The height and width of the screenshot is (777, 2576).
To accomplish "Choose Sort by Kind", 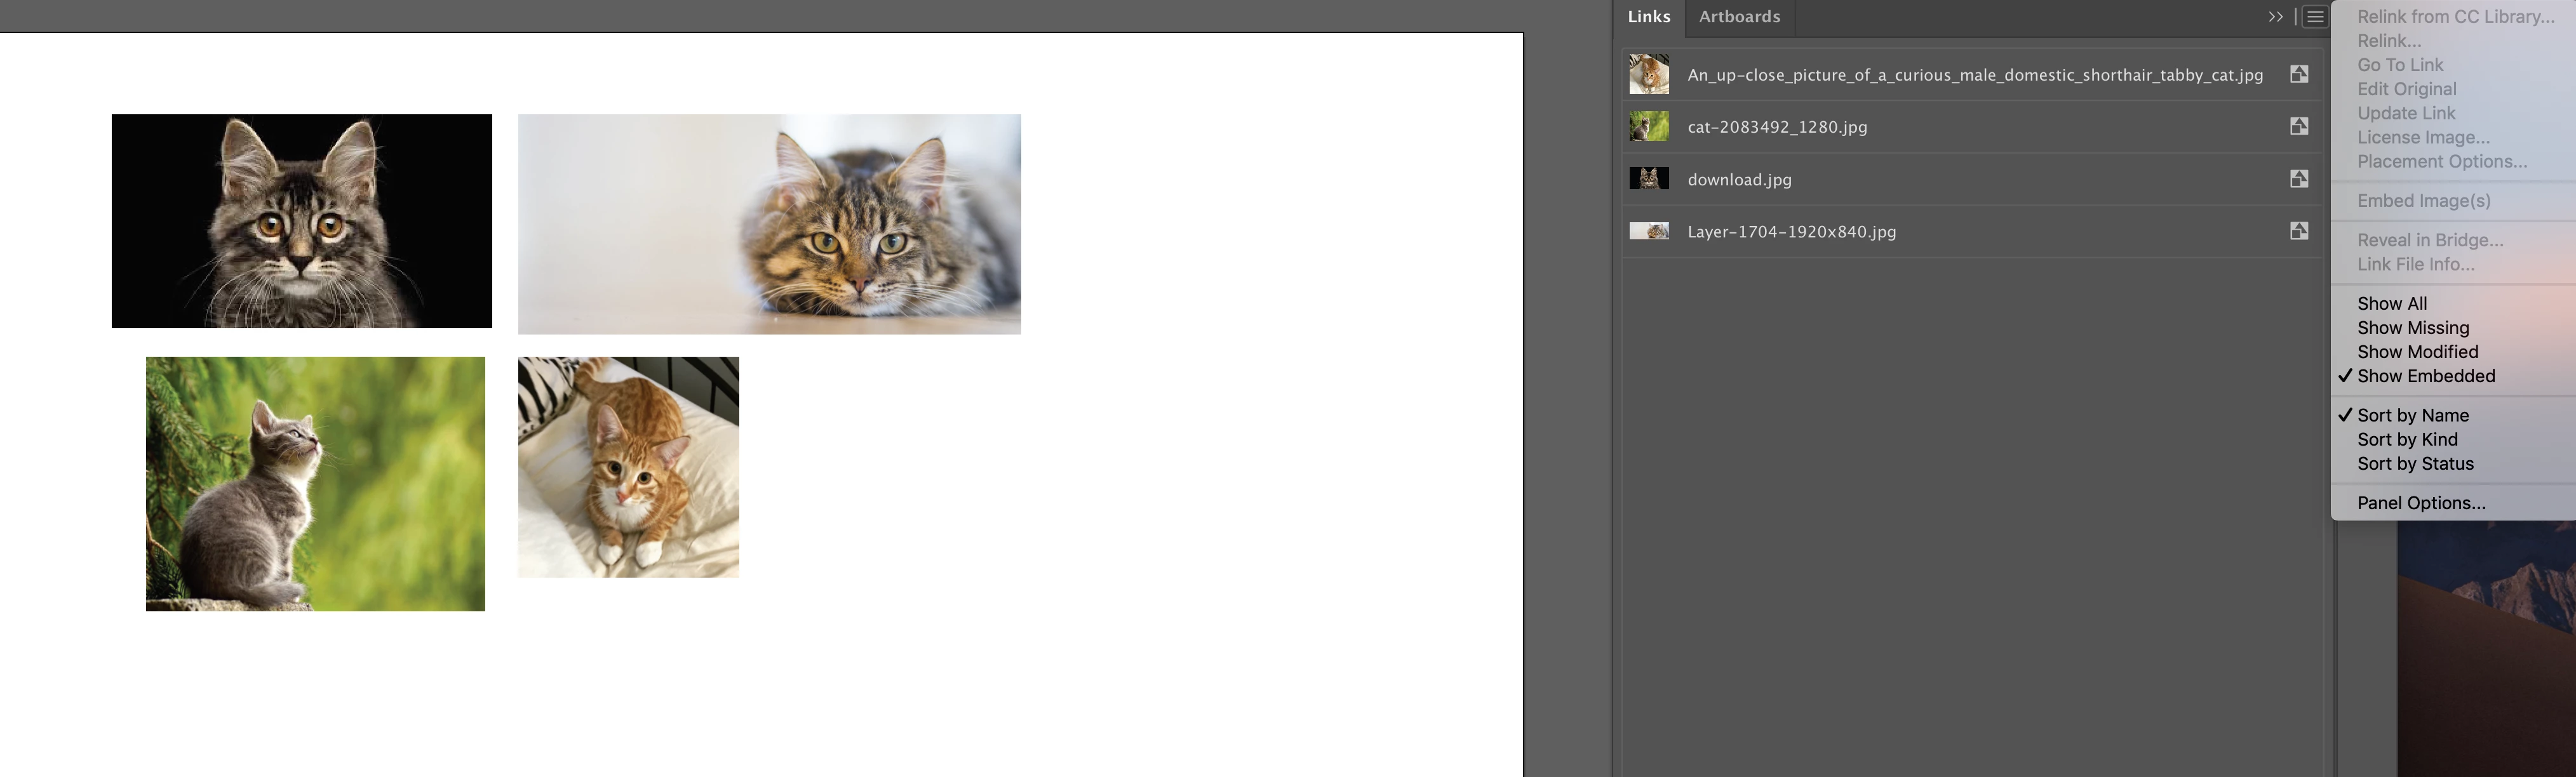I will pyautogui.click(x=2407, y=440).
